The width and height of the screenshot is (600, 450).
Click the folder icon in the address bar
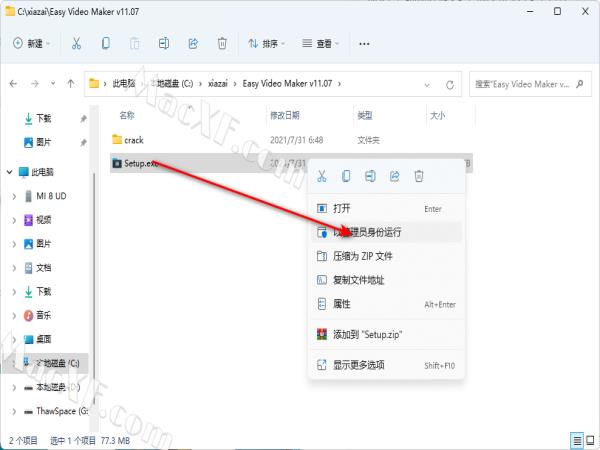coord(94,83)
